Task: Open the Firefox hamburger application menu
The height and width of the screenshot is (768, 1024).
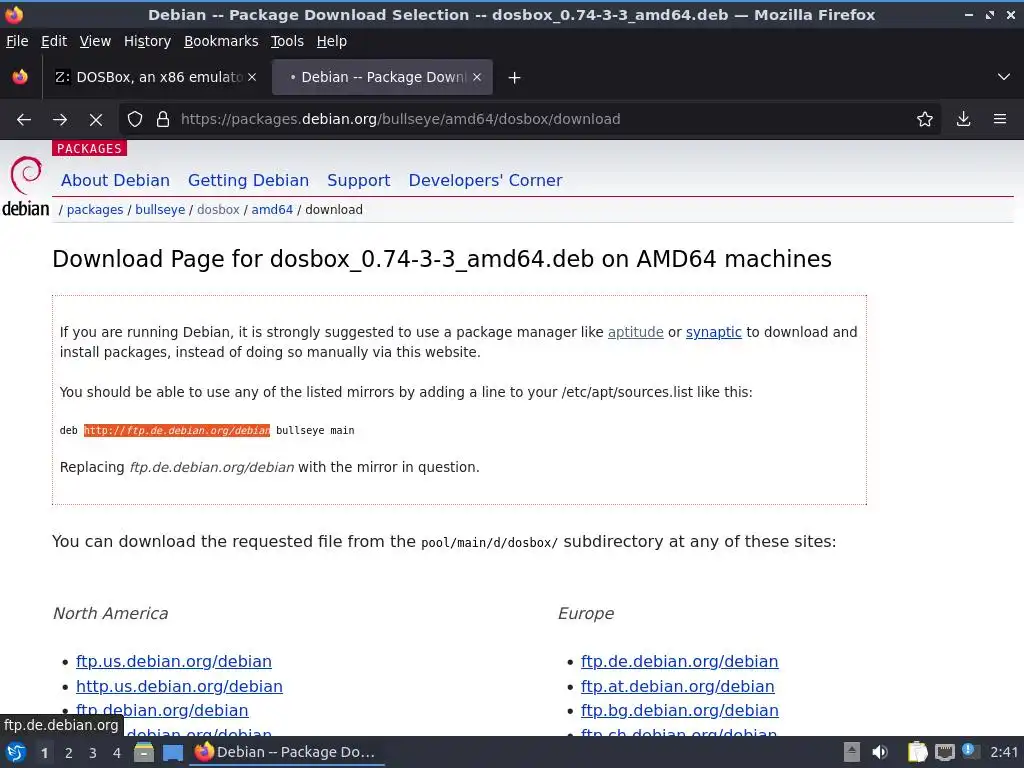Action: (1000, 120)
